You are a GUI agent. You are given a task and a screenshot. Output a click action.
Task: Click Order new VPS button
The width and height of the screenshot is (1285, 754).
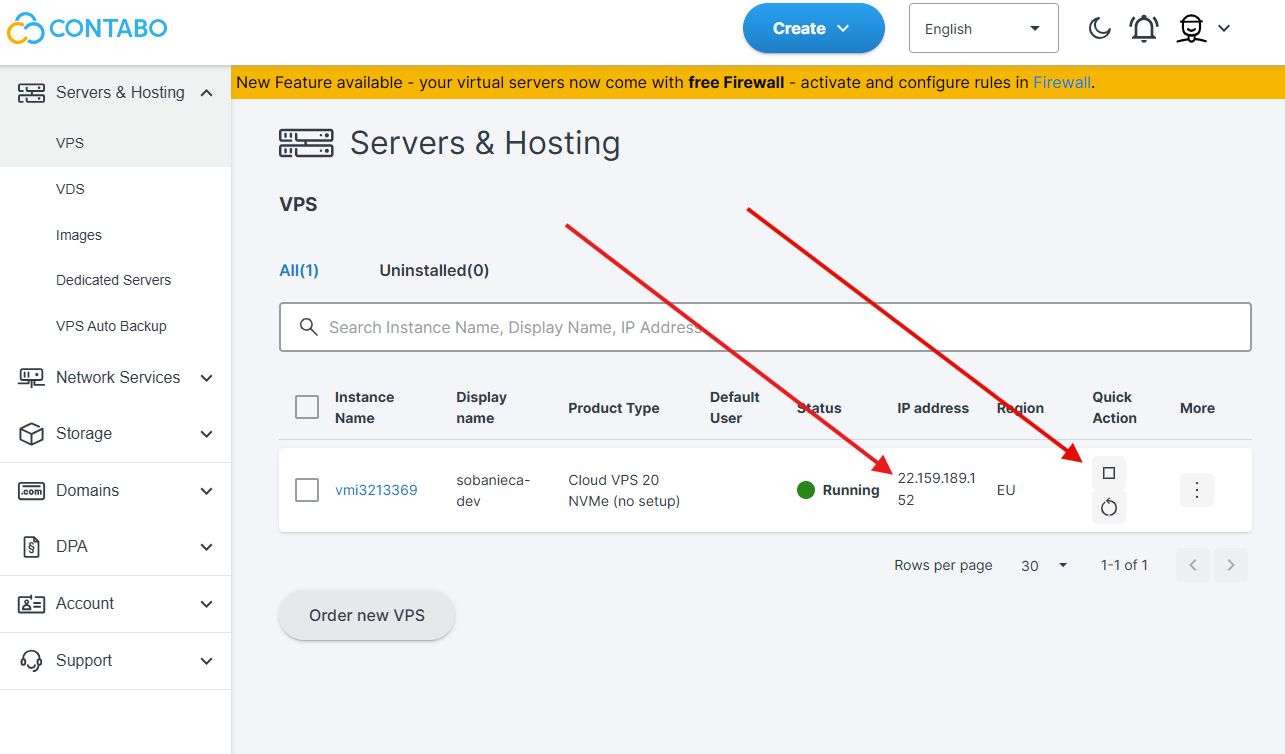pyautogui.click(x=367, y=615)
